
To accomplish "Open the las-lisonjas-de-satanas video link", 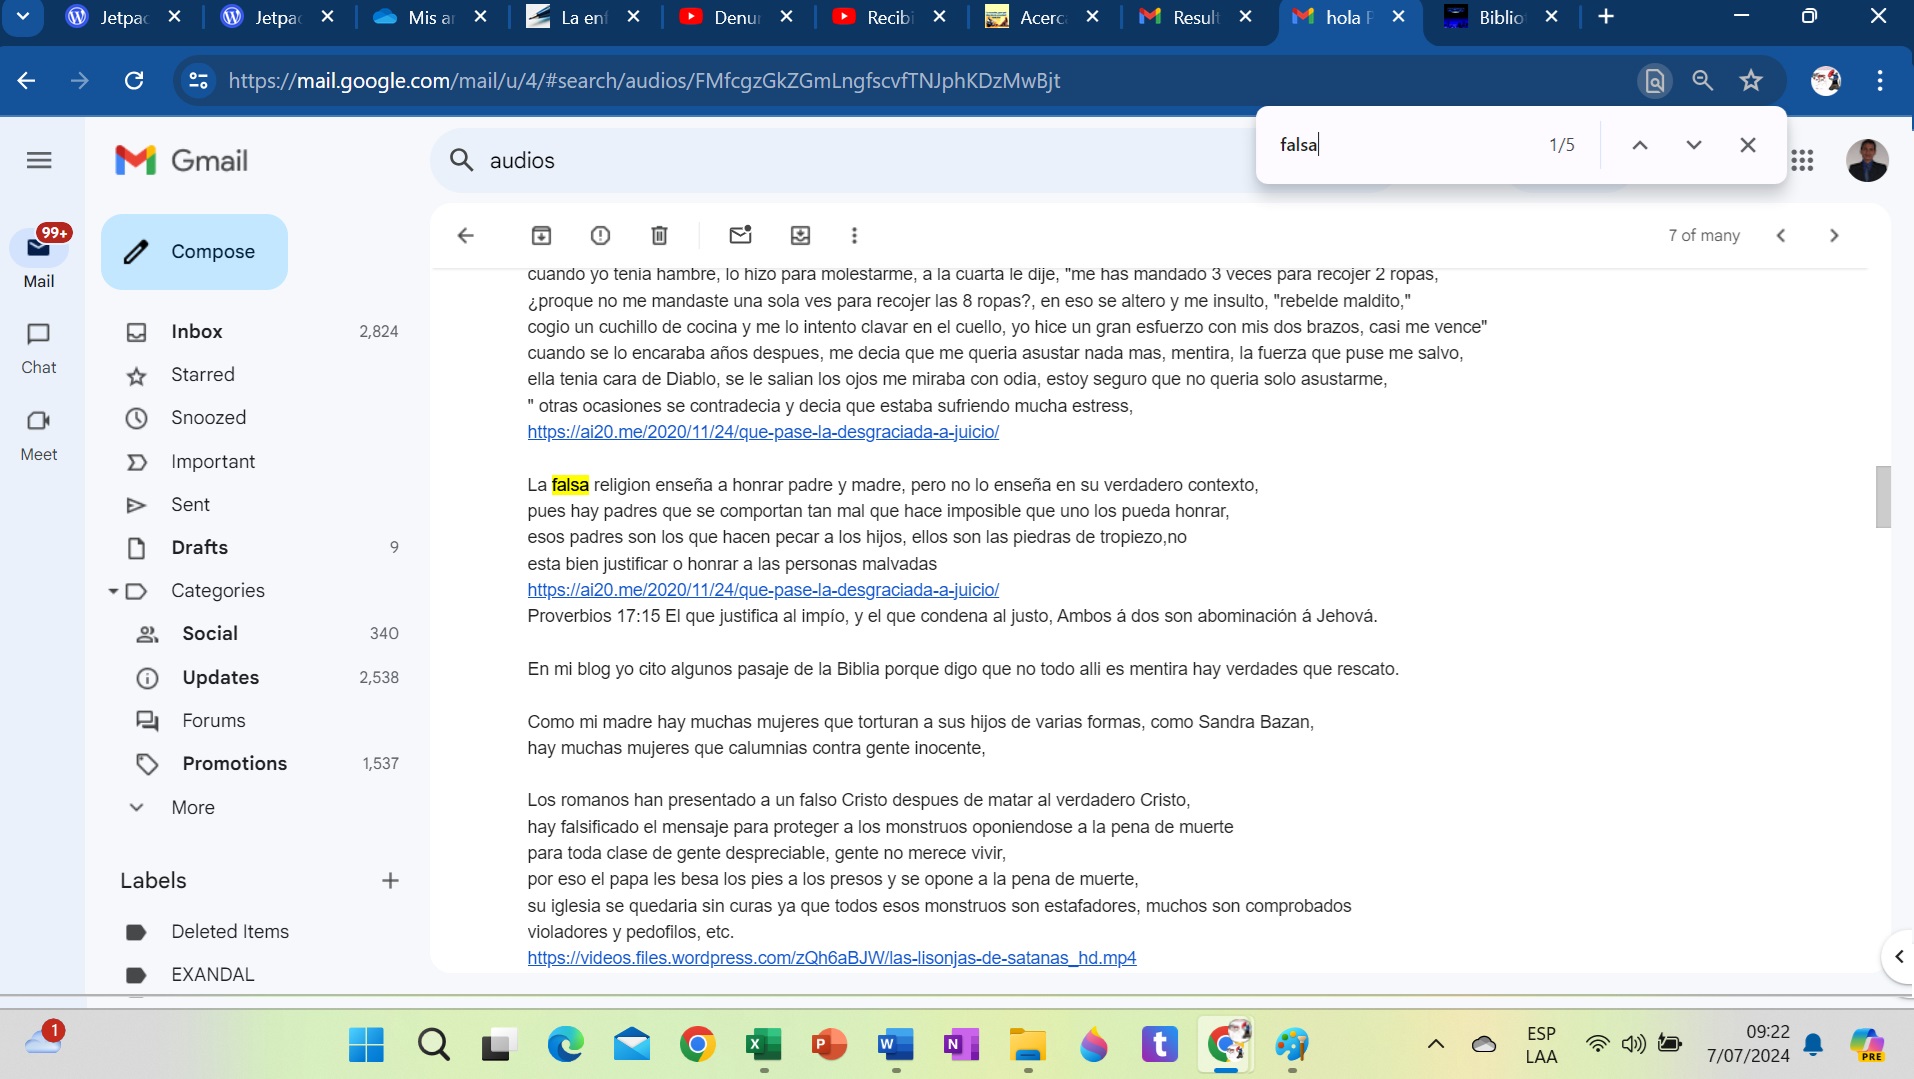I will (831, 958).
